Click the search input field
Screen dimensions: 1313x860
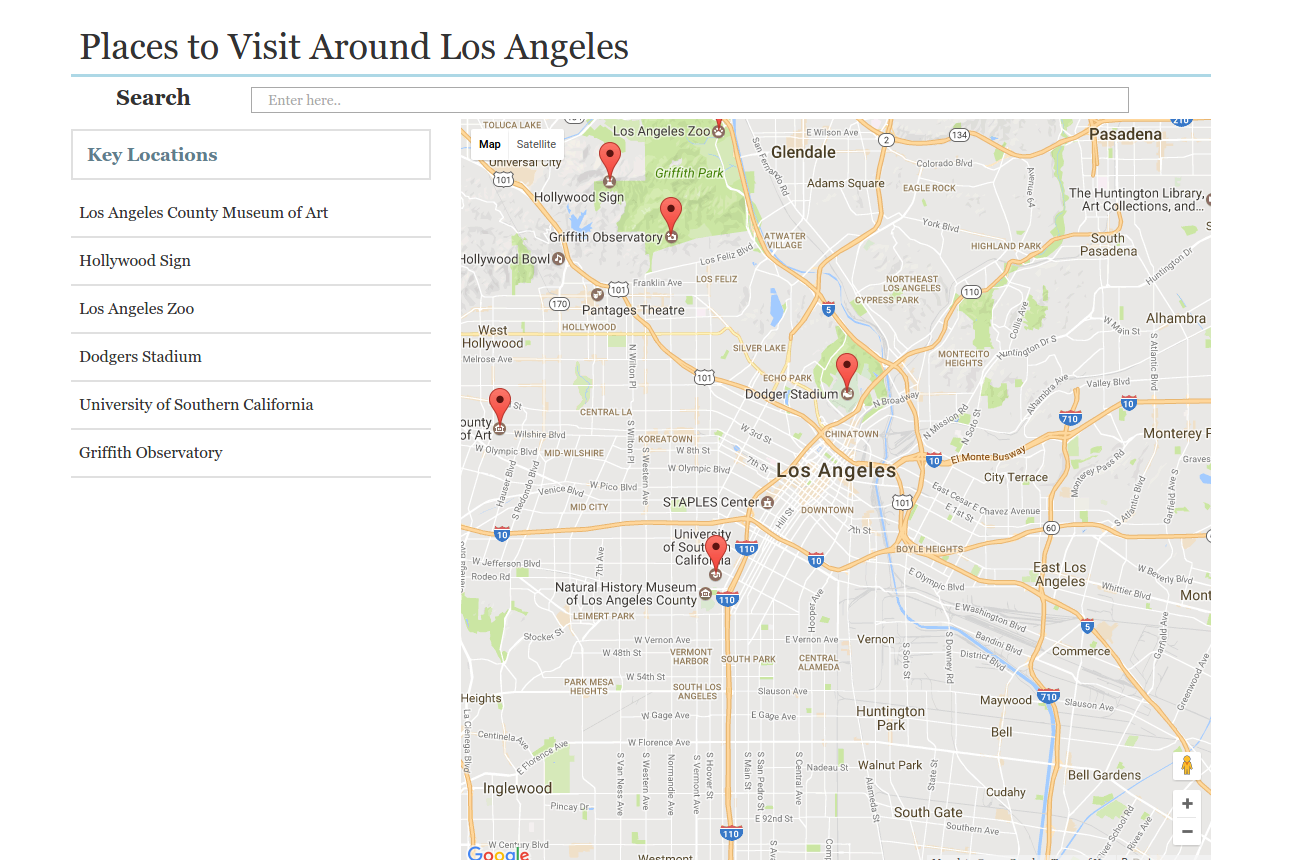(x=689, y=100)
